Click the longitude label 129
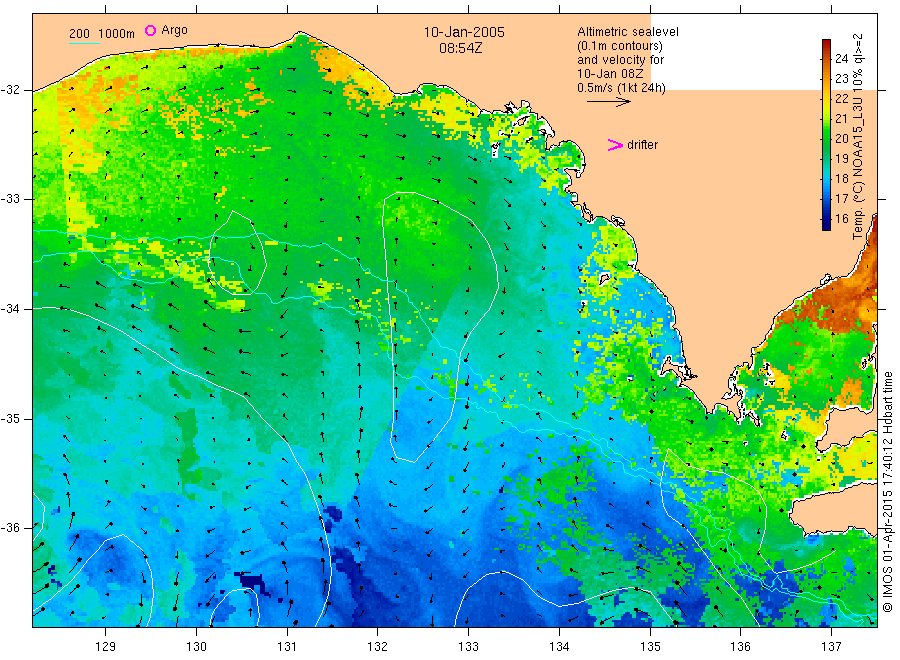The image size is (900, 660). [x=106, y=647]
